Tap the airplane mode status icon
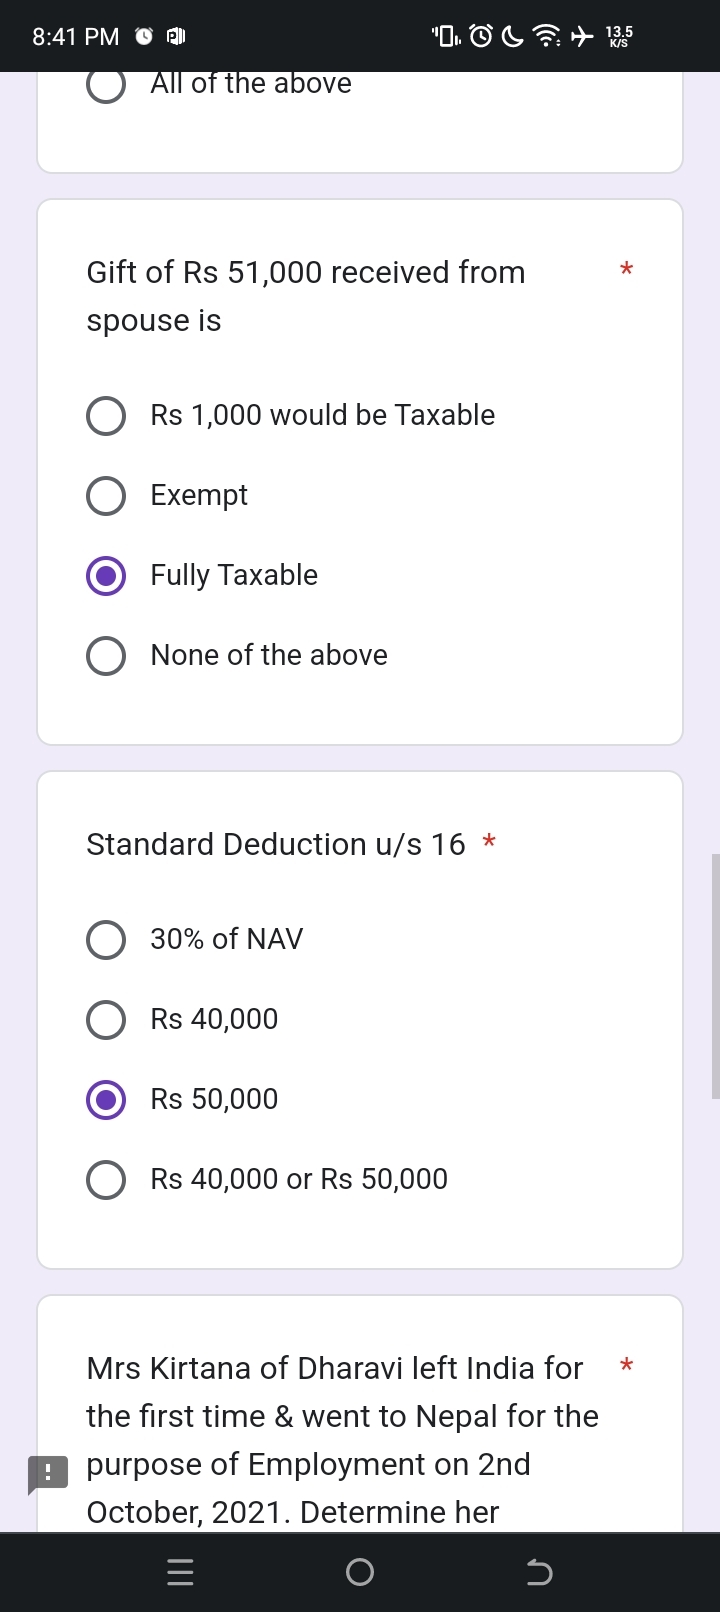This screenshot has width=720, height=1612. [581, 37]
